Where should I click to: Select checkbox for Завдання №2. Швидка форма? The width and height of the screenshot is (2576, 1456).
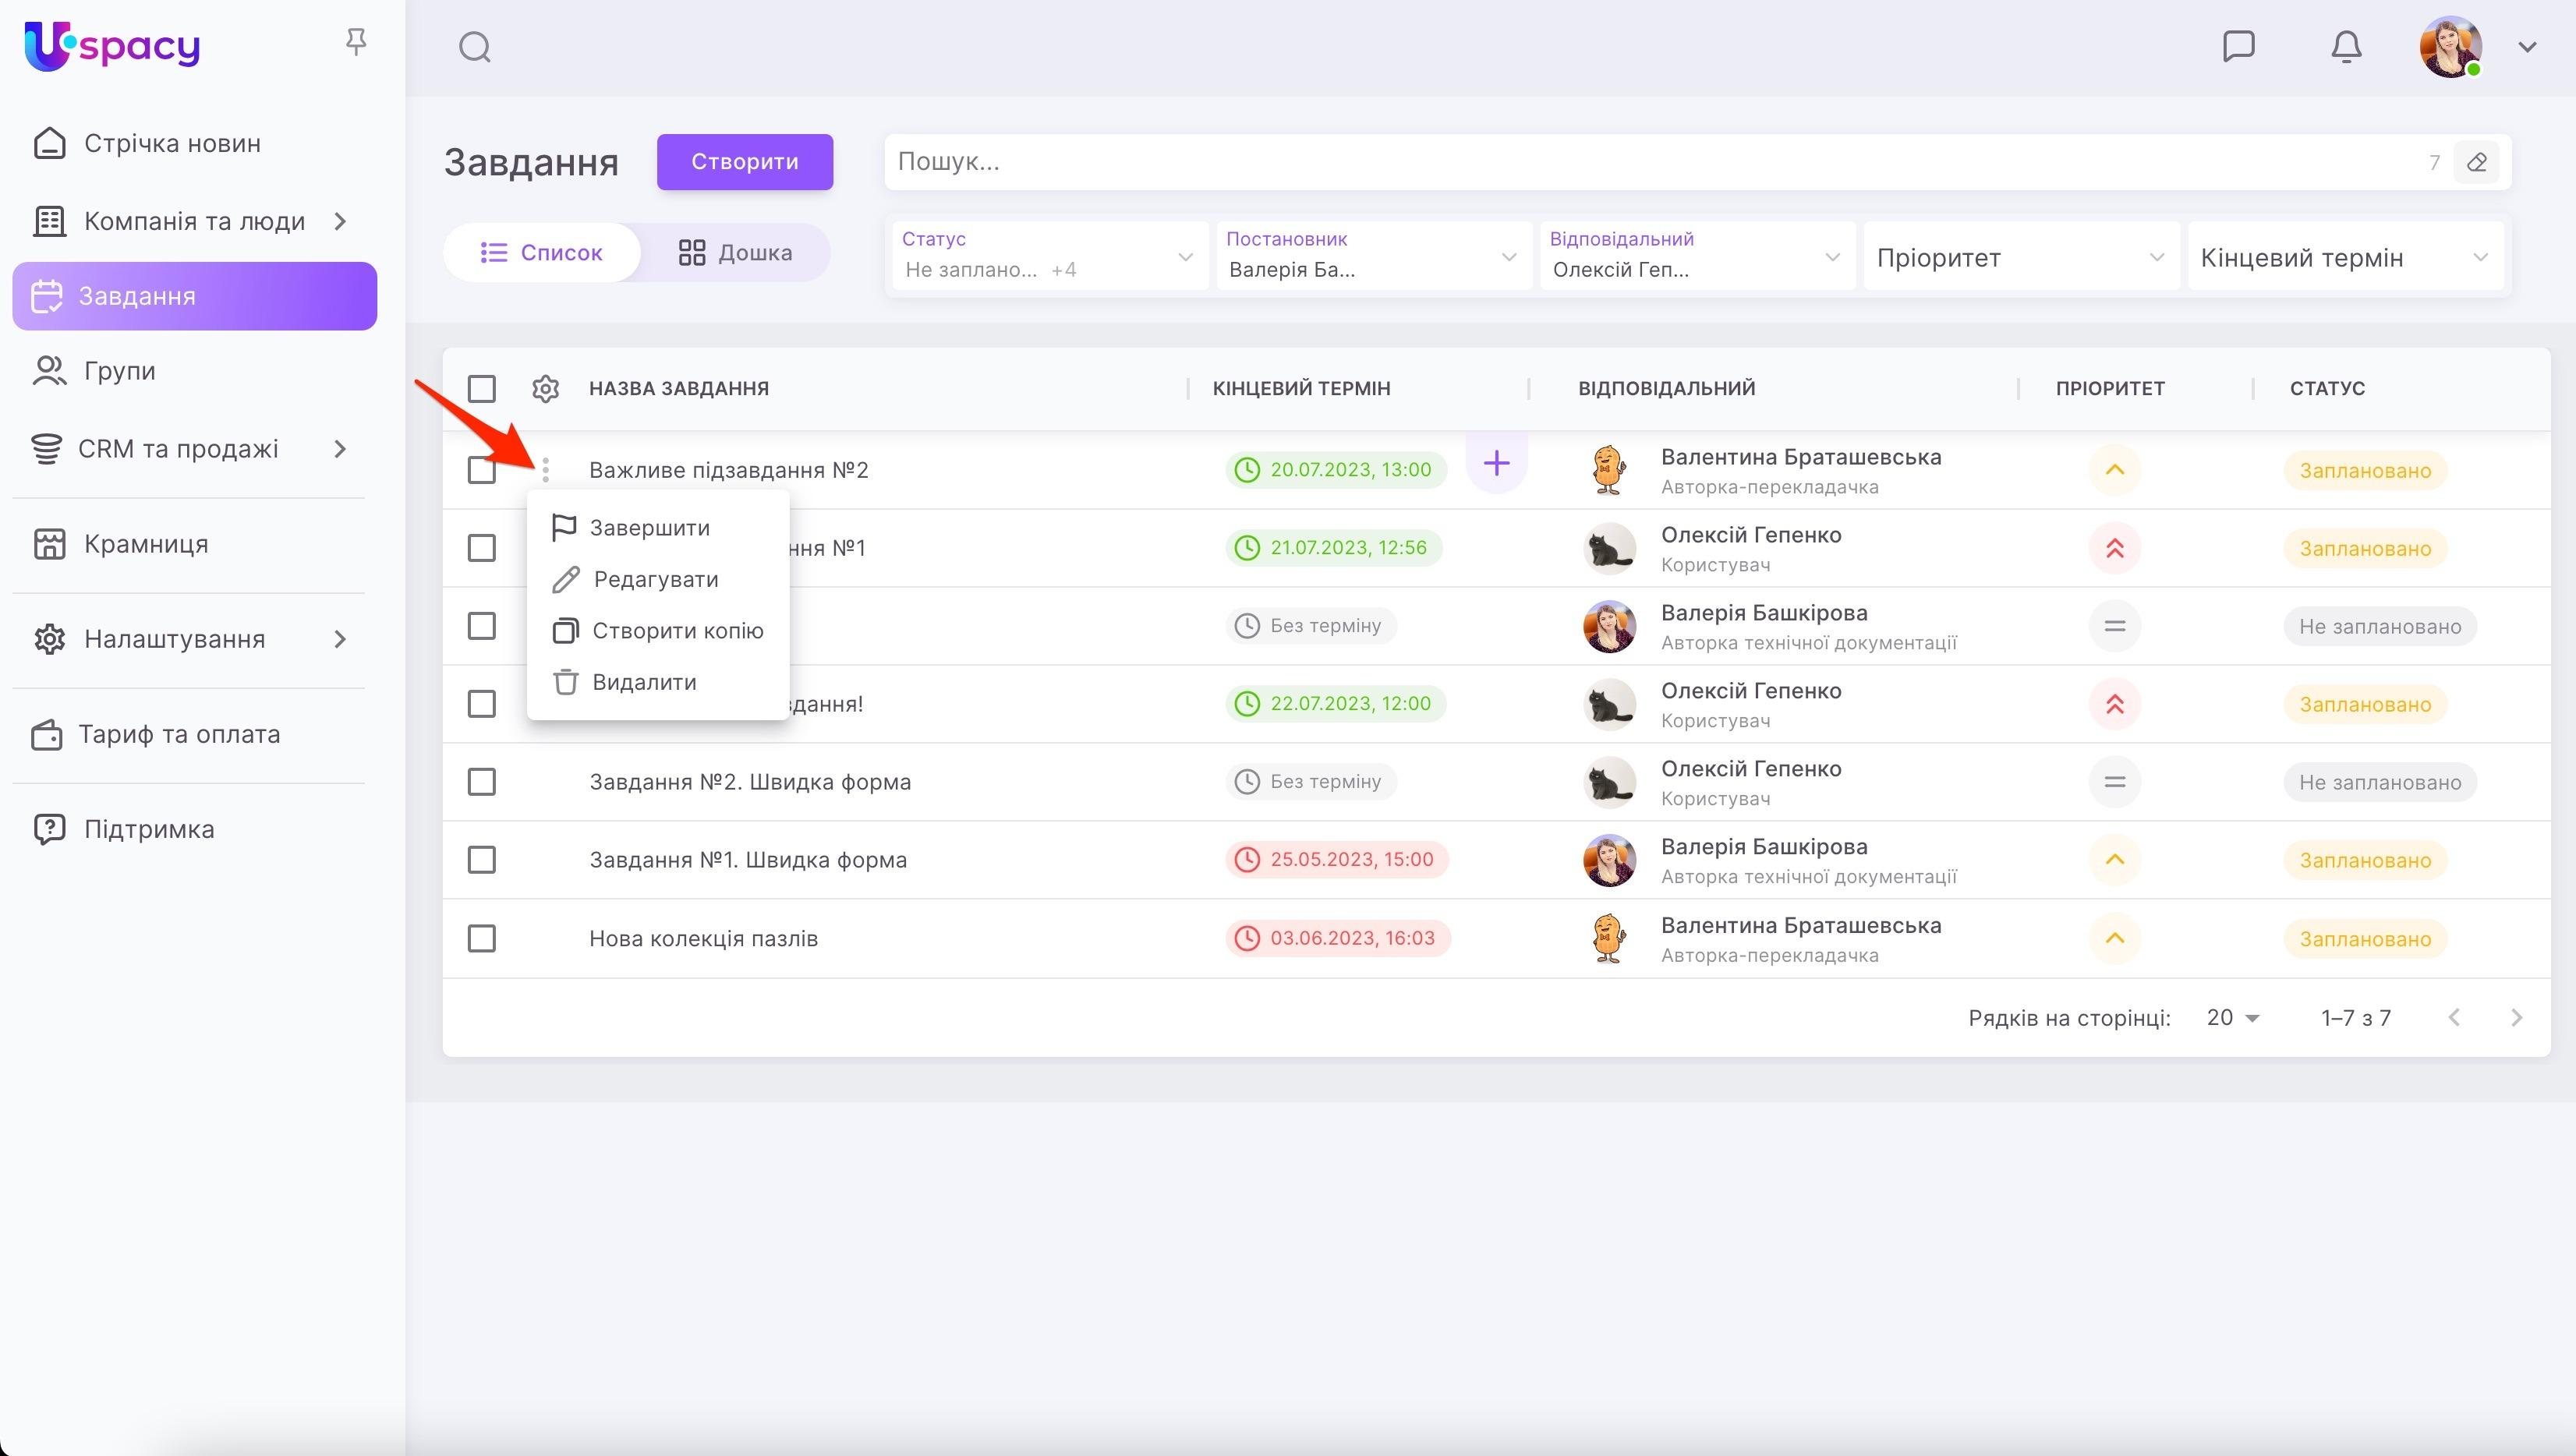(482, 782)
